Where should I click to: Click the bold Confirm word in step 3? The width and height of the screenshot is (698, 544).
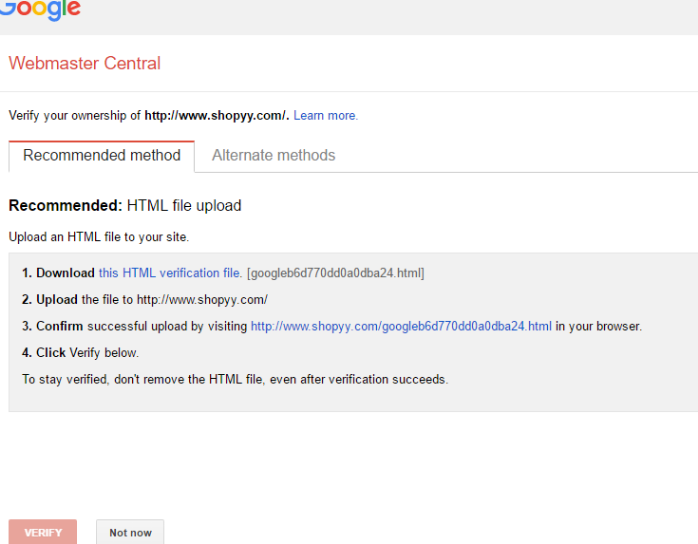[60, 326]
